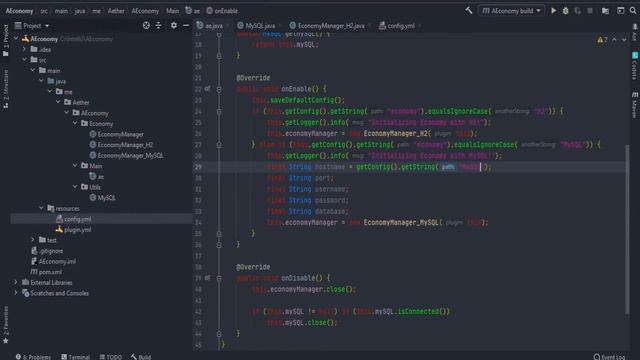Image resolution: width=640 pixels, height=360 pixels.
Task: Open the Project Structure folder icon
Action: [605, 11]
